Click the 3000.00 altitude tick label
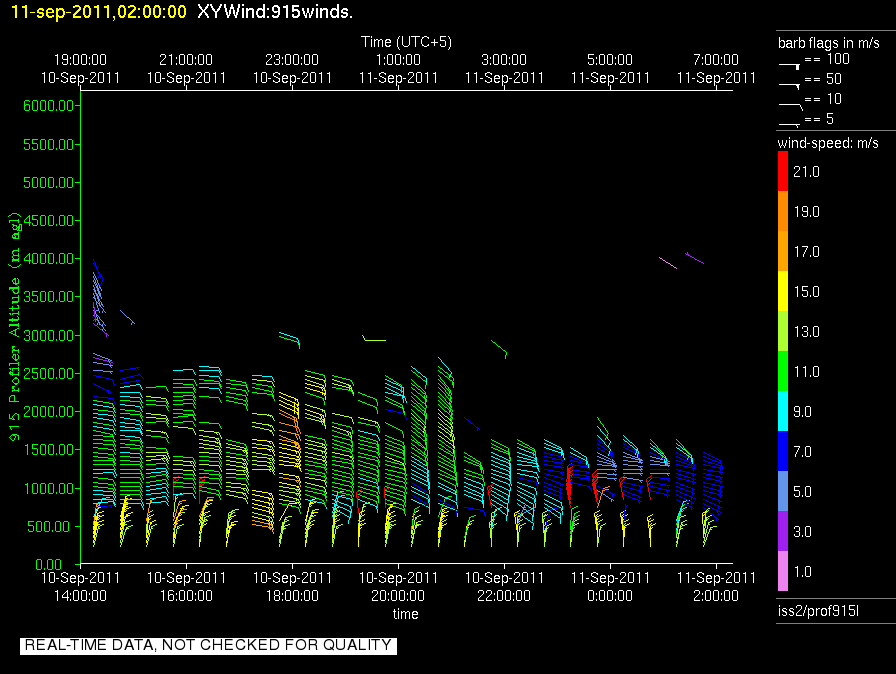The height and width of the screenshot is (674, 896). [49, 335]
